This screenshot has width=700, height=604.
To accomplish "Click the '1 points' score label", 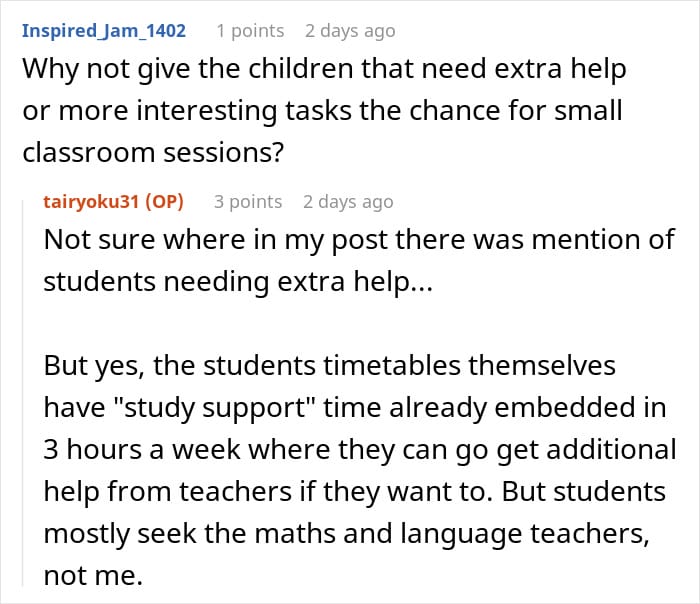I will coord(250,31).
